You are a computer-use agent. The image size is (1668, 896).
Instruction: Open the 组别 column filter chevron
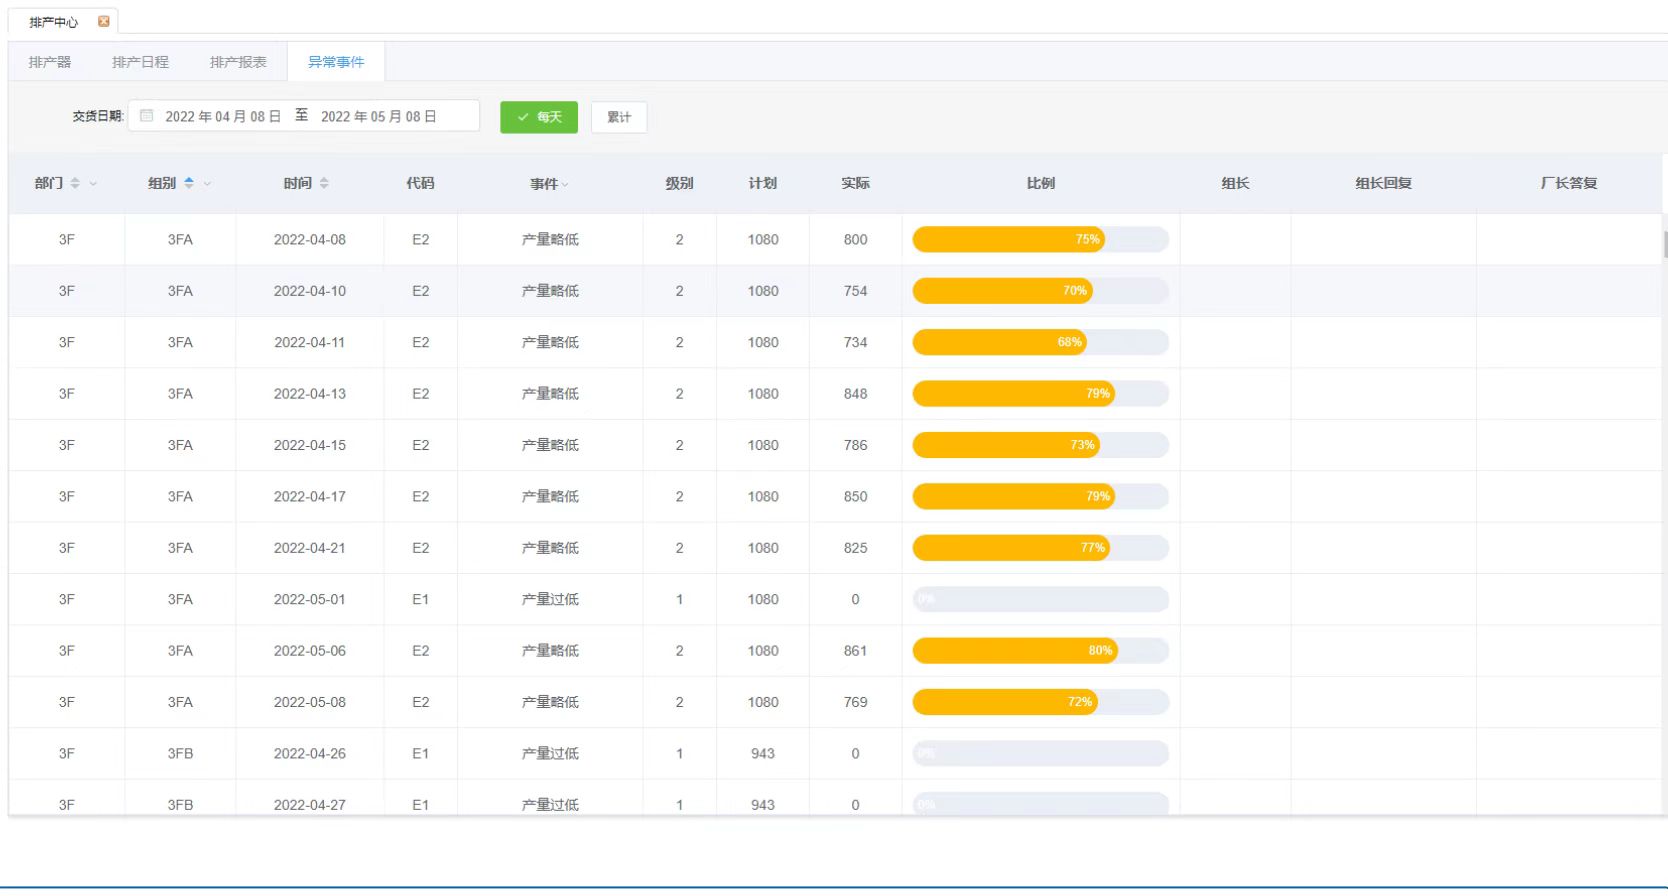click(207, 184)
